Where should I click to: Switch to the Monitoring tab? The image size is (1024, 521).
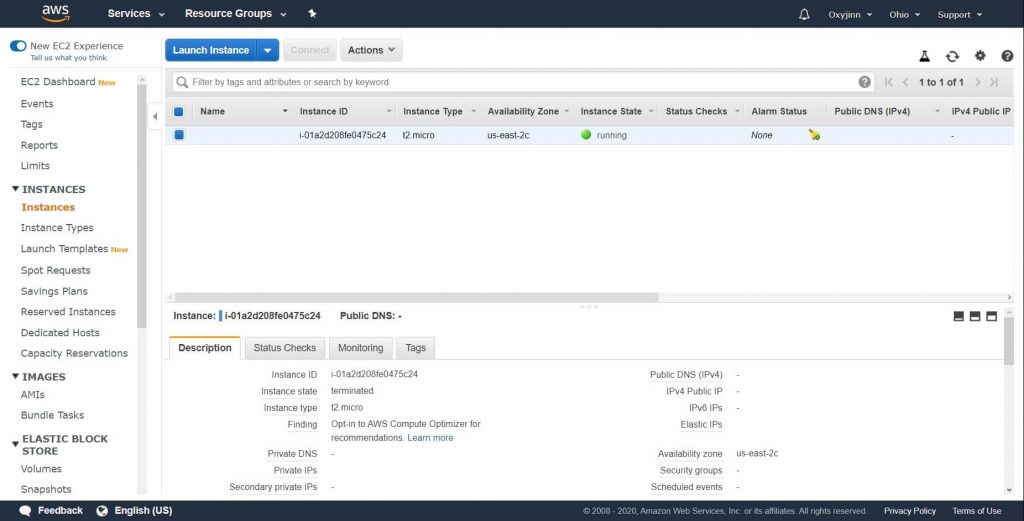point(360,348)
